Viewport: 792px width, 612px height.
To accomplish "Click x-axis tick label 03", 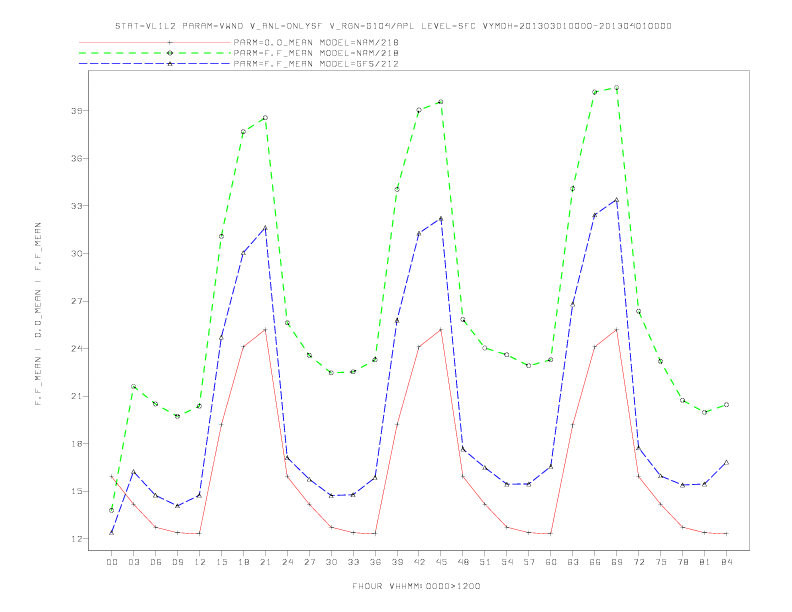I will 133,562.
